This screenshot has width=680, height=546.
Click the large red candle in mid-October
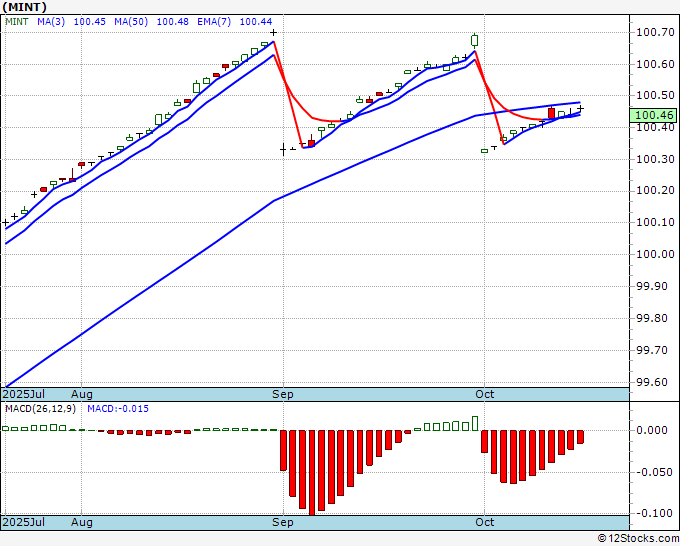point(552,113)
